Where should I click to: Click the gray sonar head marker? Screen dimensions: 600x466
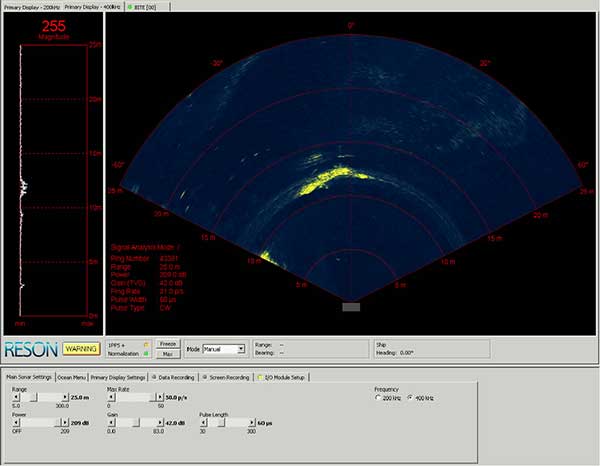[351, 307]
